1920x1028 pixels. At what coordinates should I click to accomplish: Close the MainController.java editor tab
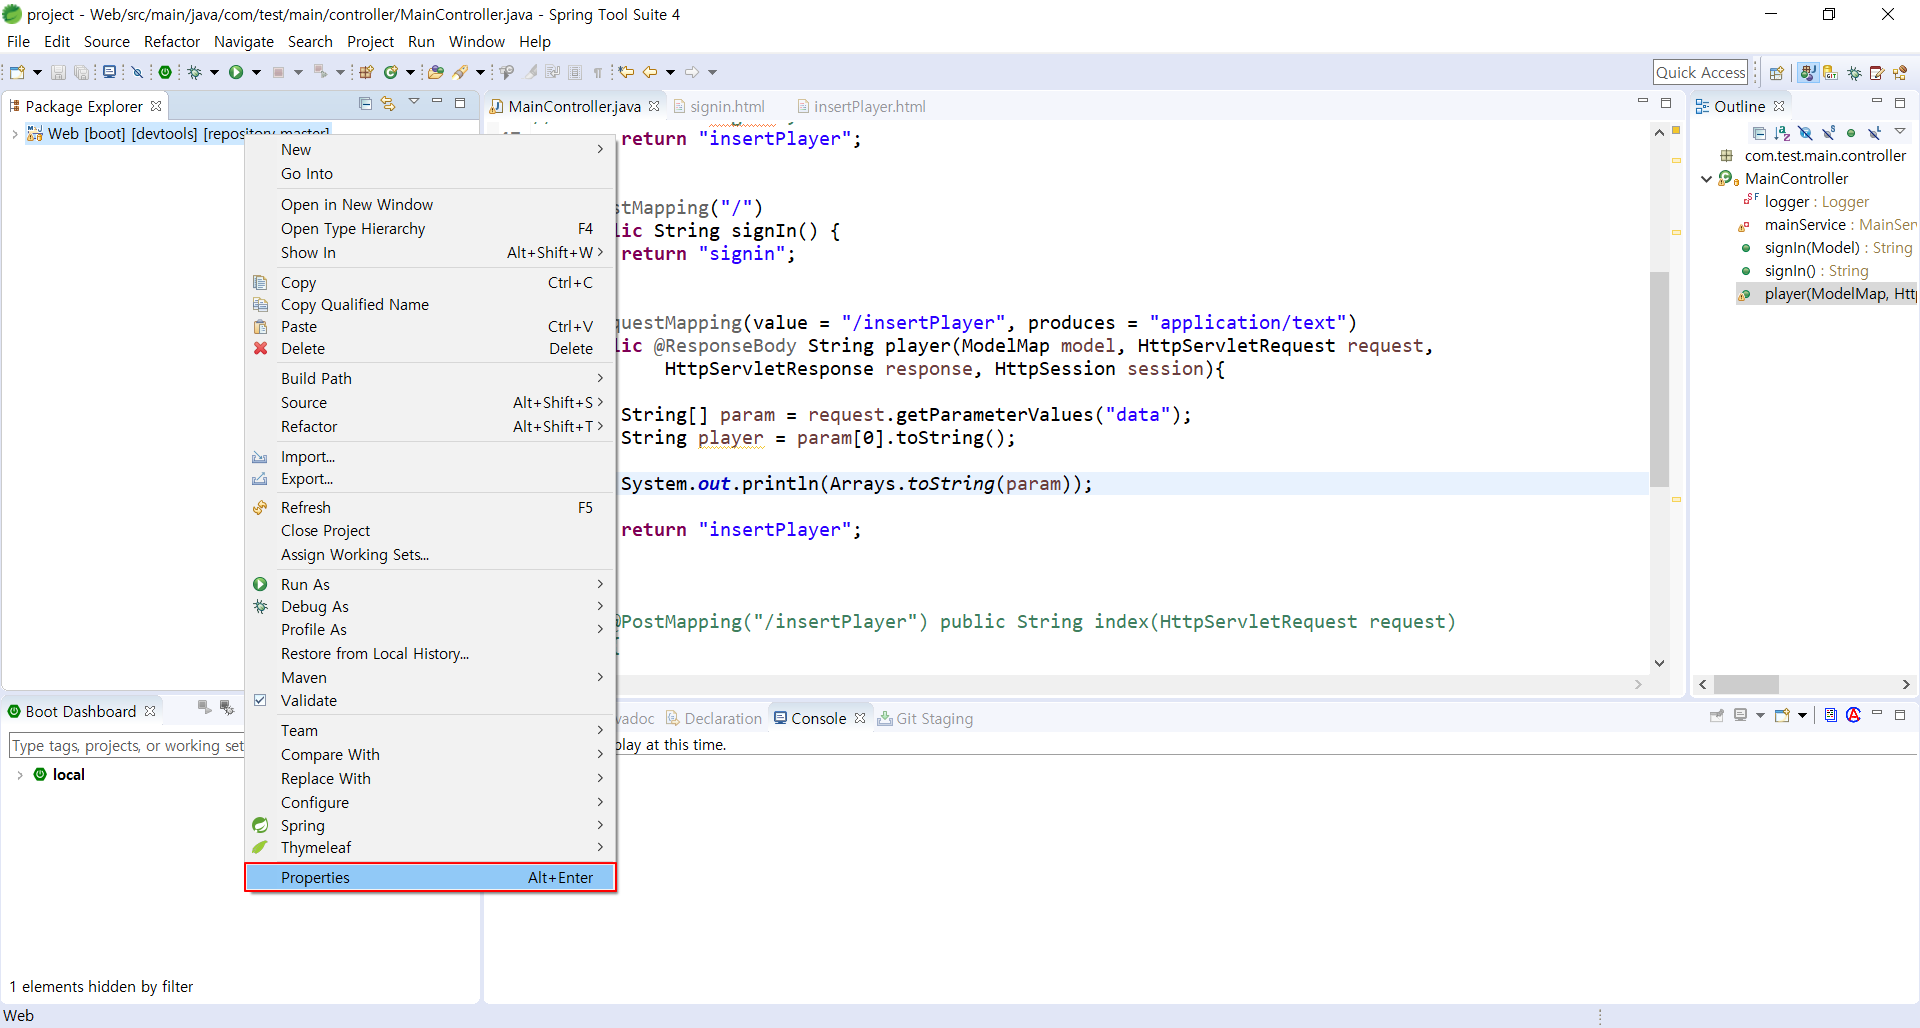click(x=654, y=105)
